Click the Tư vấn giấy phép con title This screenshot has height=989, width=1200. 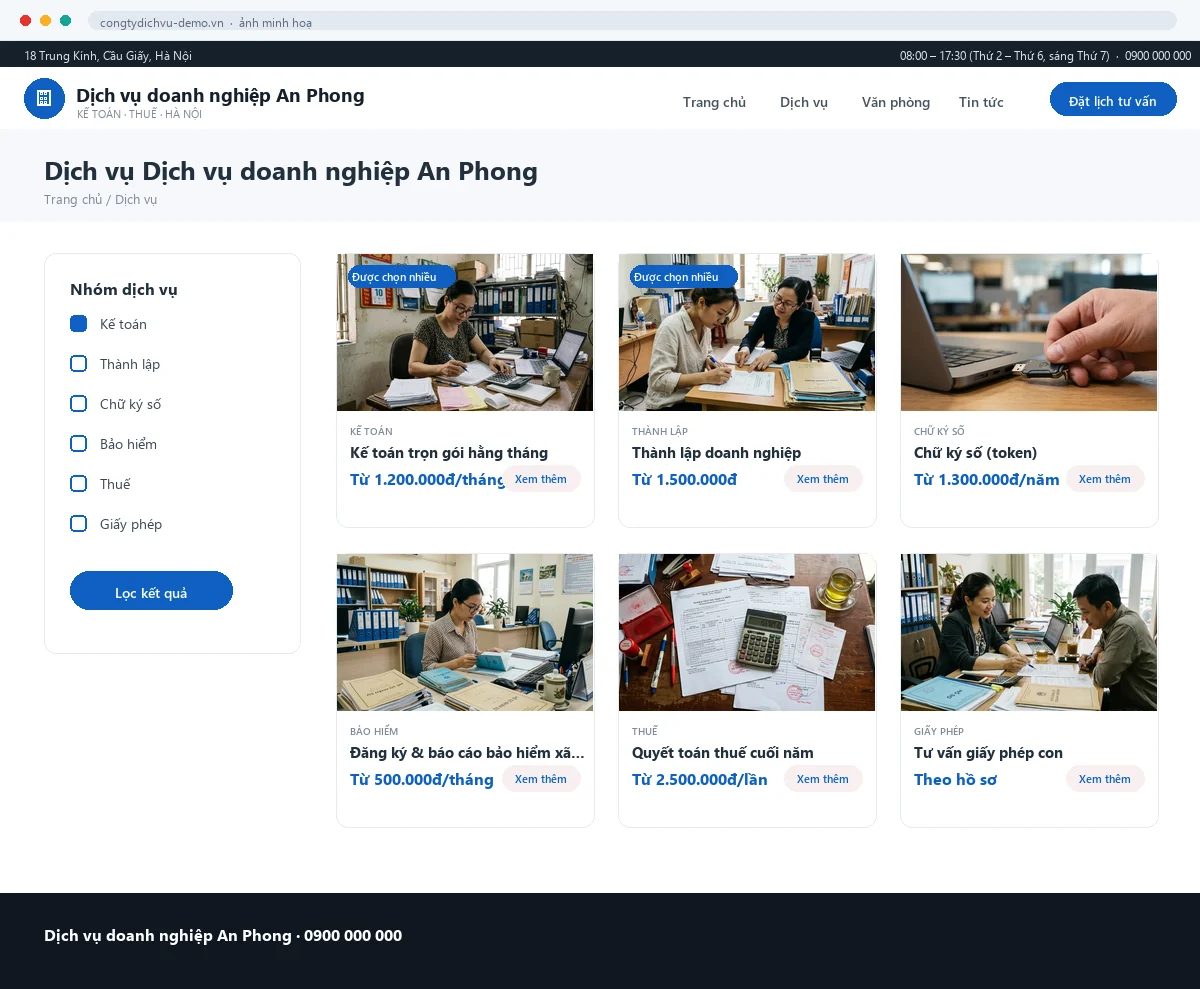pos(988,753)
